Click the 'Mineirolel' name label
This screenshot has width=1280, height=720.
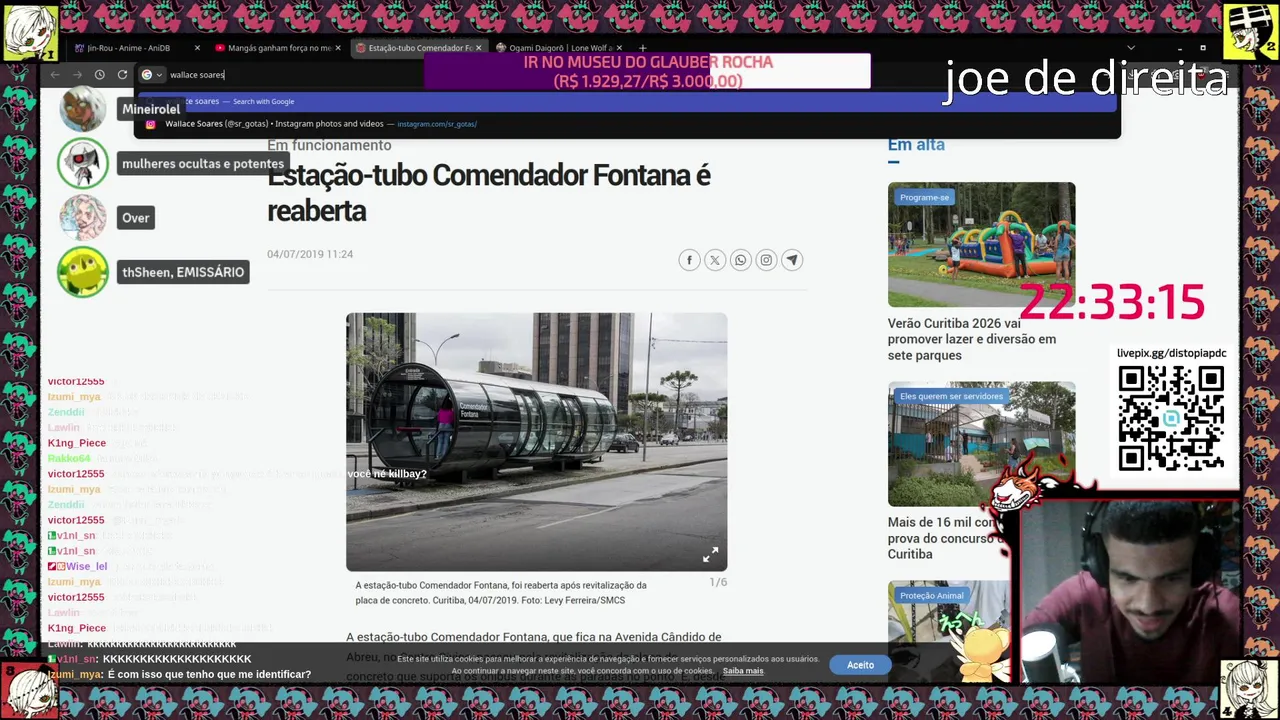click(151, 109)
